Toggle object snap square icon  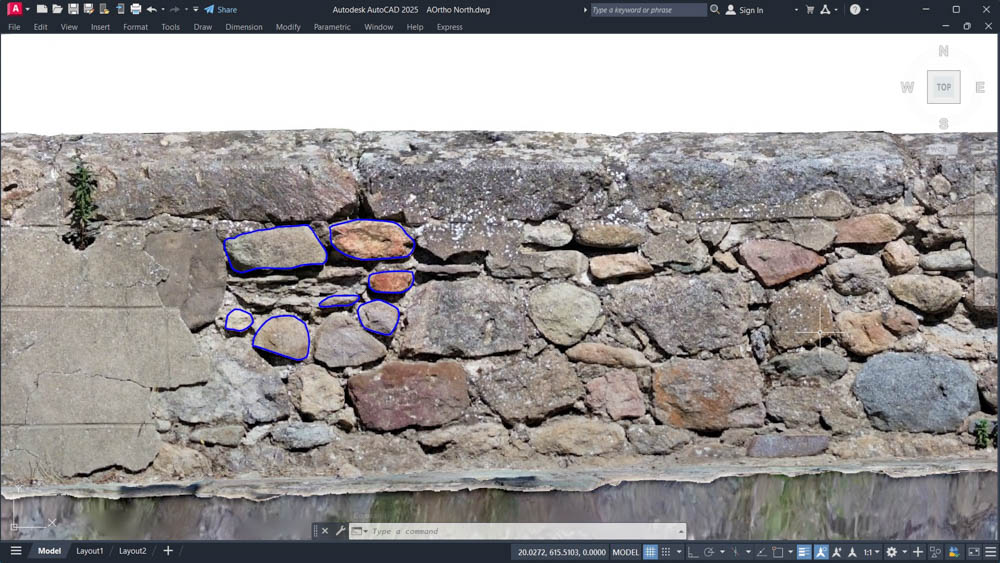click(x=778, y=552)
